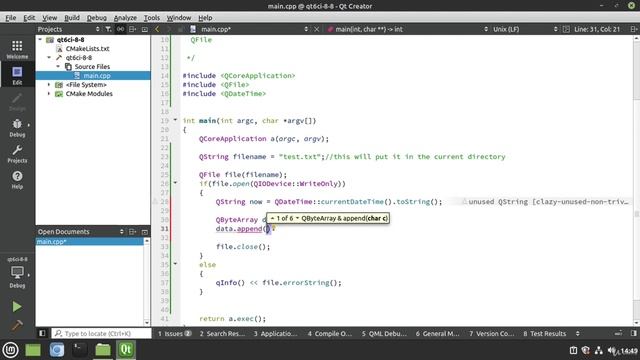This screenshot has width=640, height=360.
Task: Open the Linux Mint start menu
Action: [10, 350]
